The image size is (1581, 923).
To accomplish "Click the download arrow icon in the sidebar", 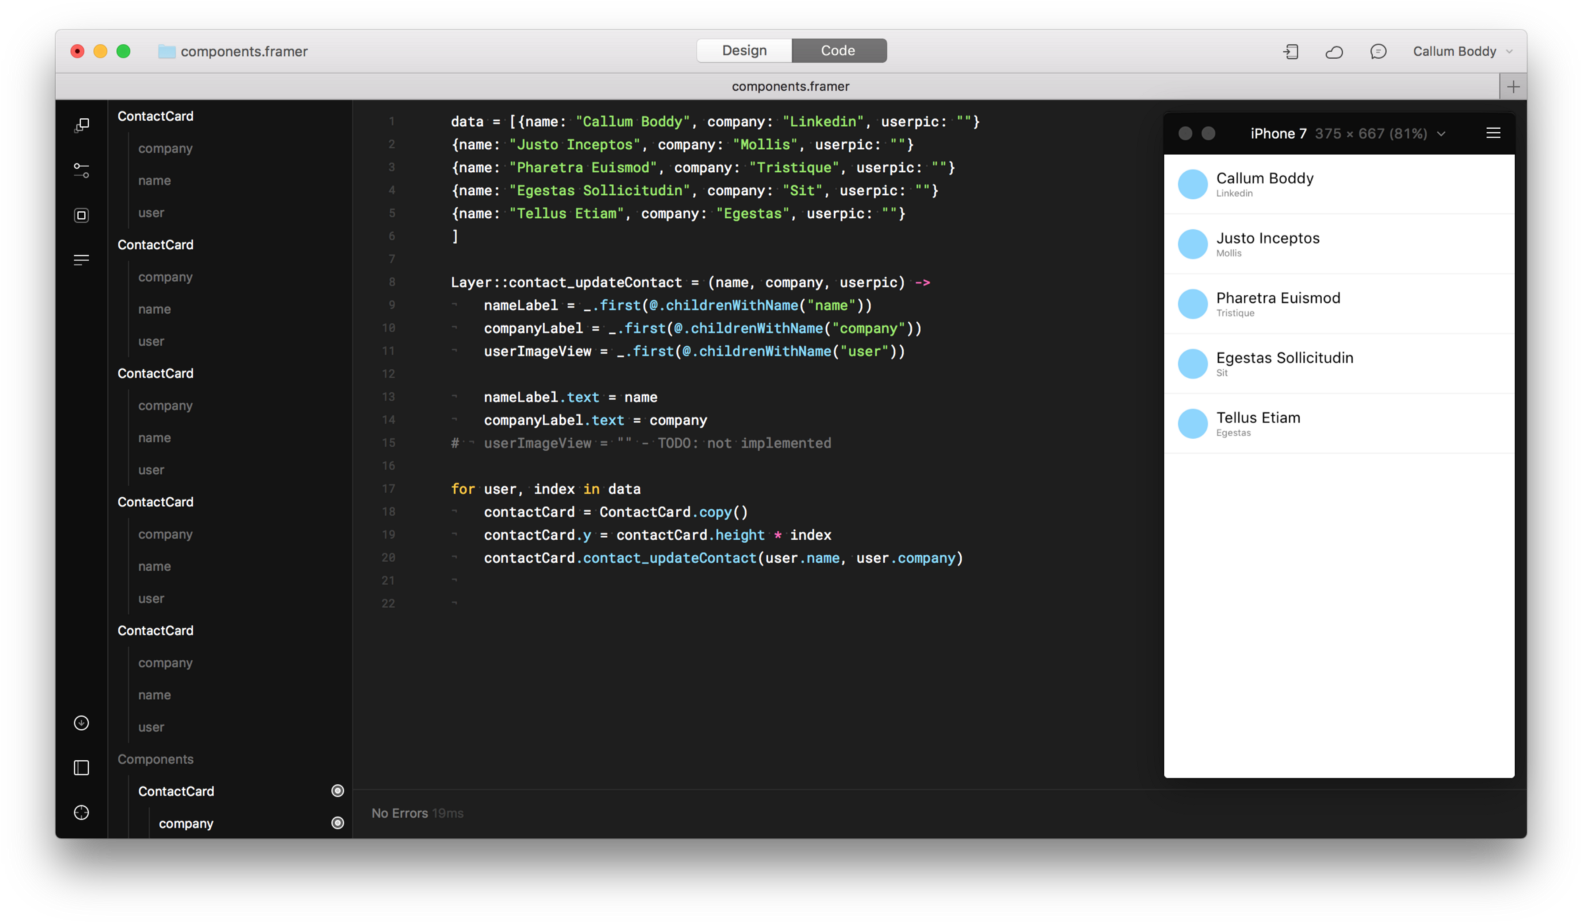I will 82,723.
